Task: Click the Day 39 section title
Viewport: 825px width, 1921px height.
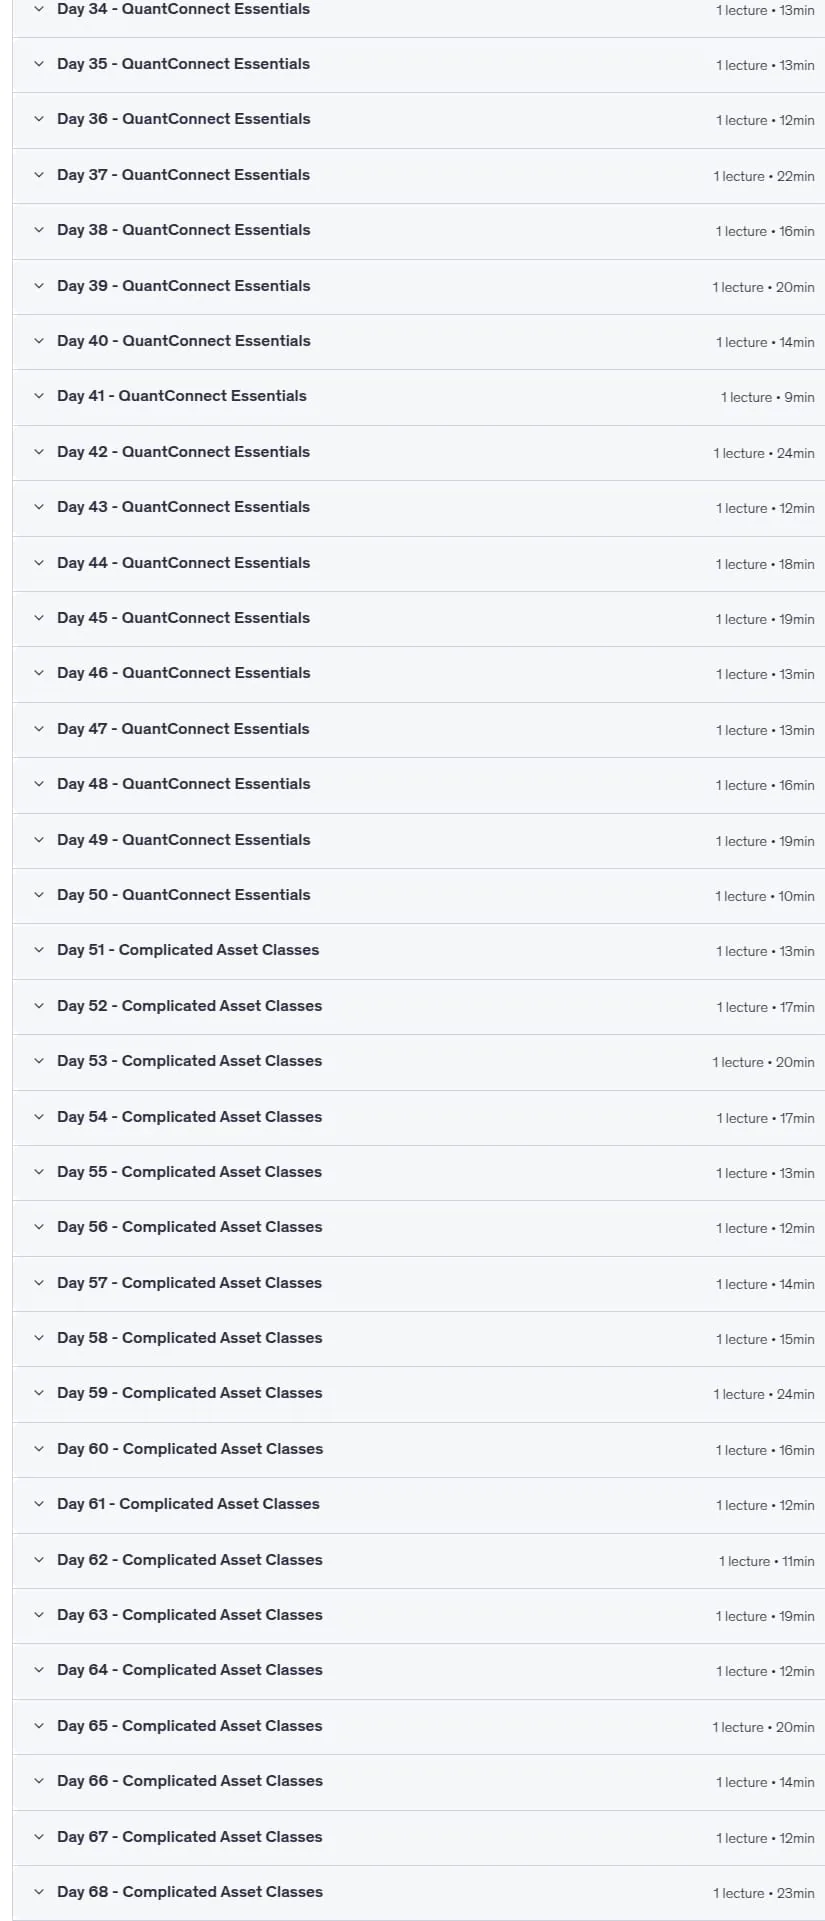Action: pos(184,286)
